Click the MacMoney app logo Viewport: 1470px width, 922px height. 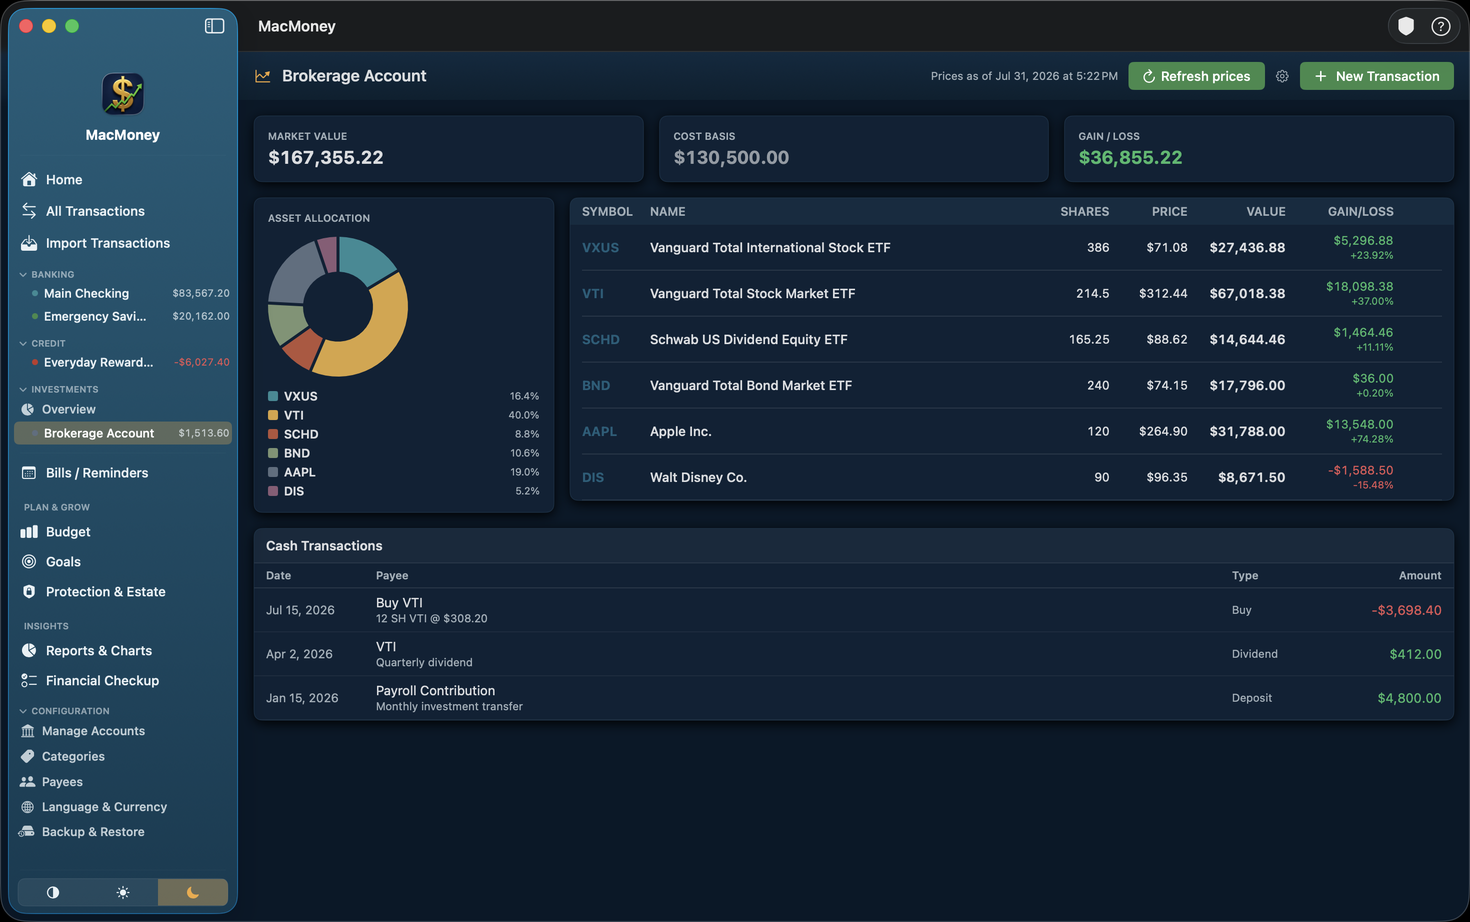(123, 94)
